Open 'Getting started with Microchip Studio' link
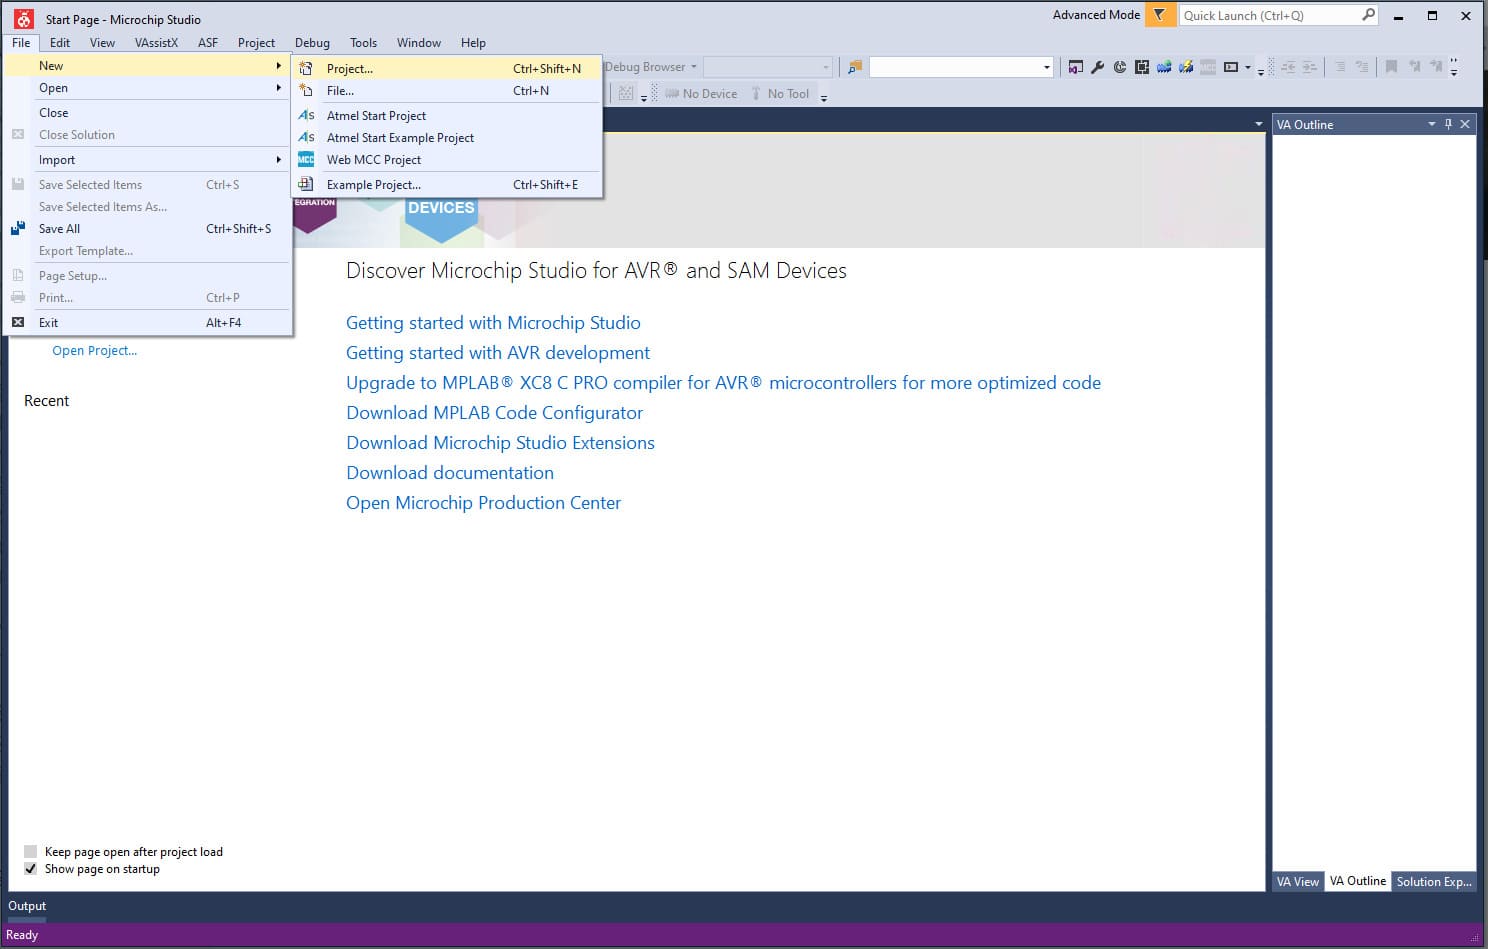The width and height of the screenshot is (1488, 949). pos(493,323)
